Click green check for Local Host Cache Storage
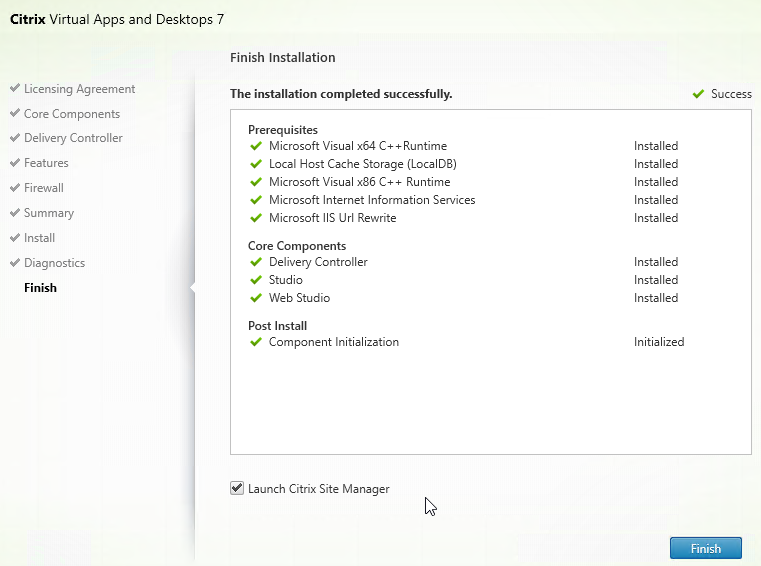The image size is (761, 566). [x=256, y=164]
